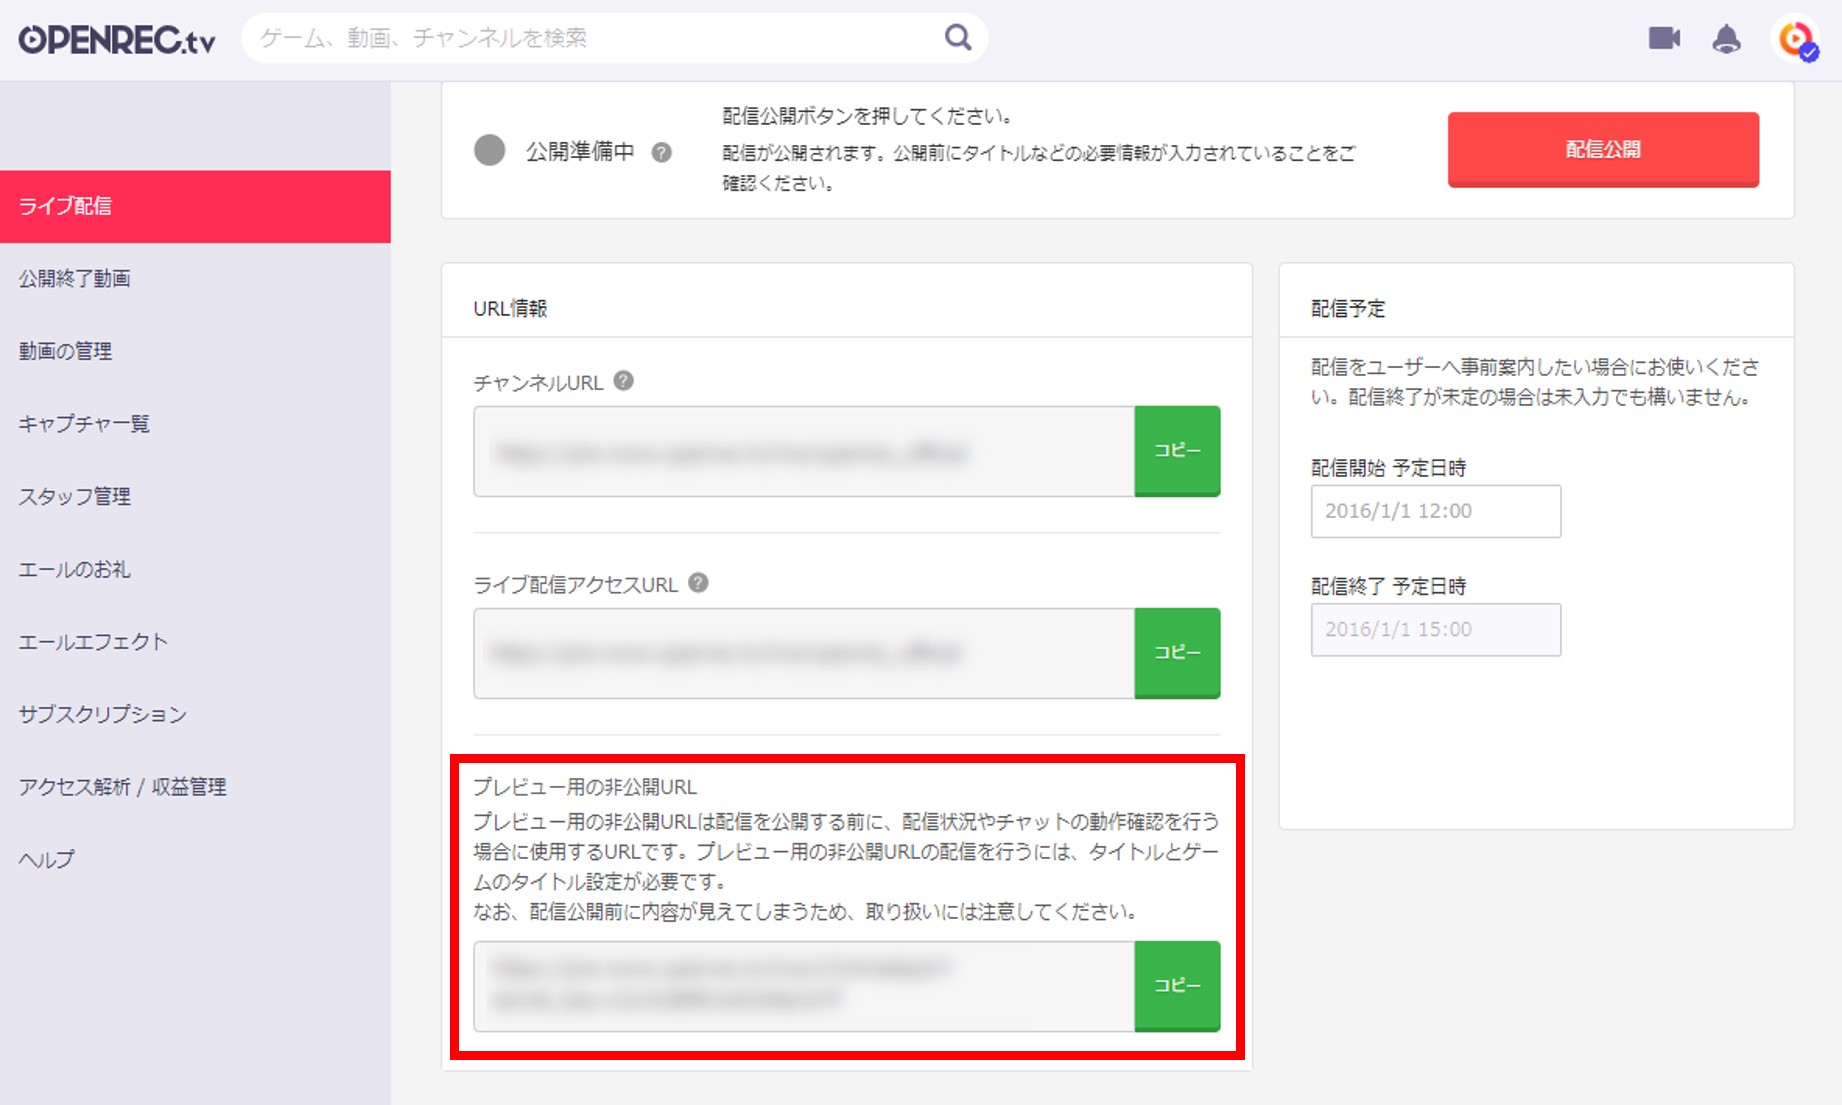
Task: Open the help tooltip beside チャンネルURL
Action: coord(625,378)
